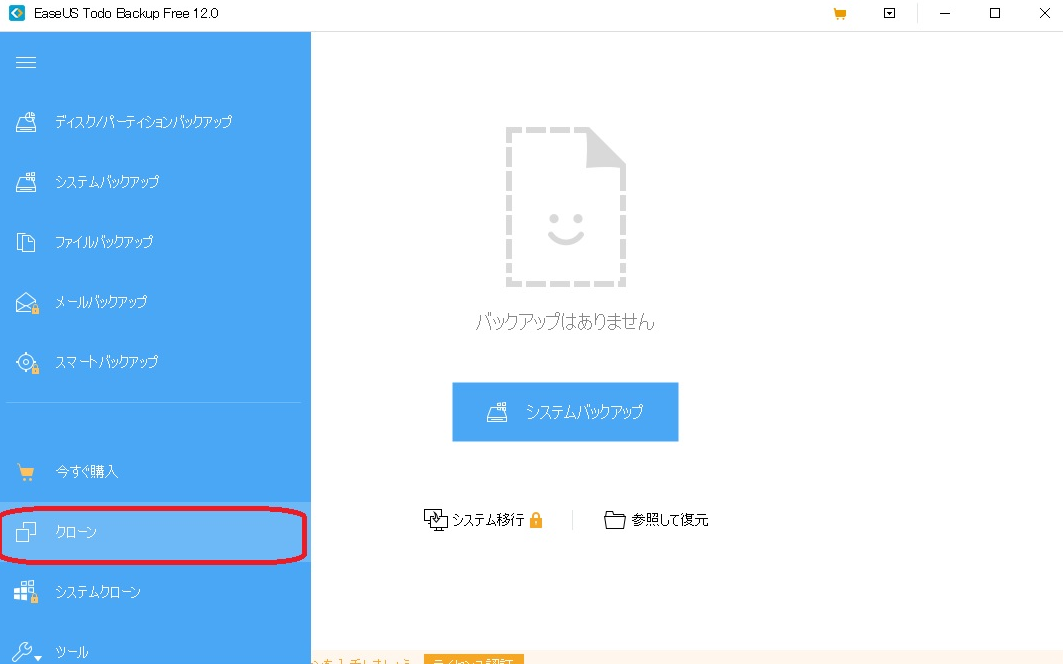Screen dimensions: 1063x664
Task: Click the orange cart icon in sidebar
Action: coord(26,472)
